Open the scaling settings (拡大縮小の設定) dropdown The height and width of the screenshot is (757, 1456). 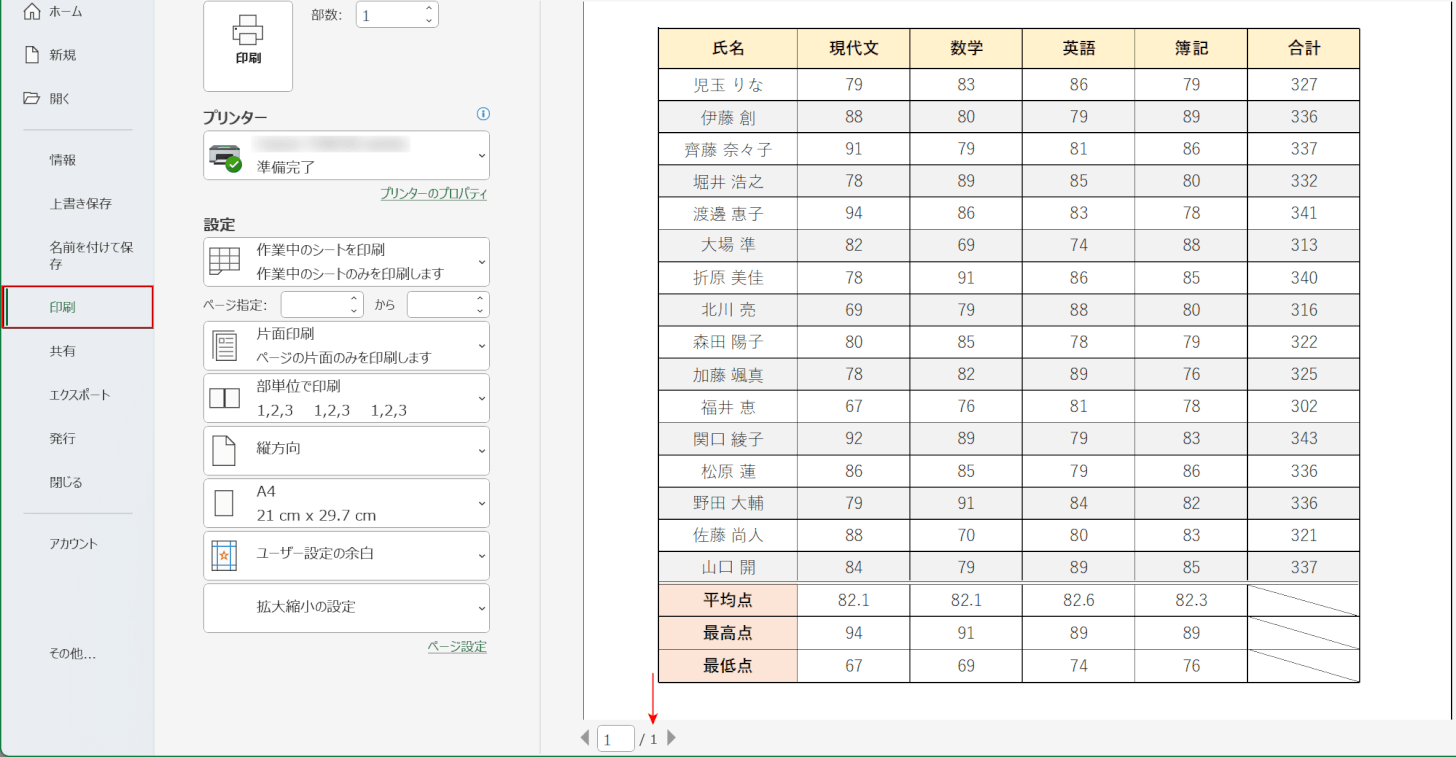pos(346,608)
